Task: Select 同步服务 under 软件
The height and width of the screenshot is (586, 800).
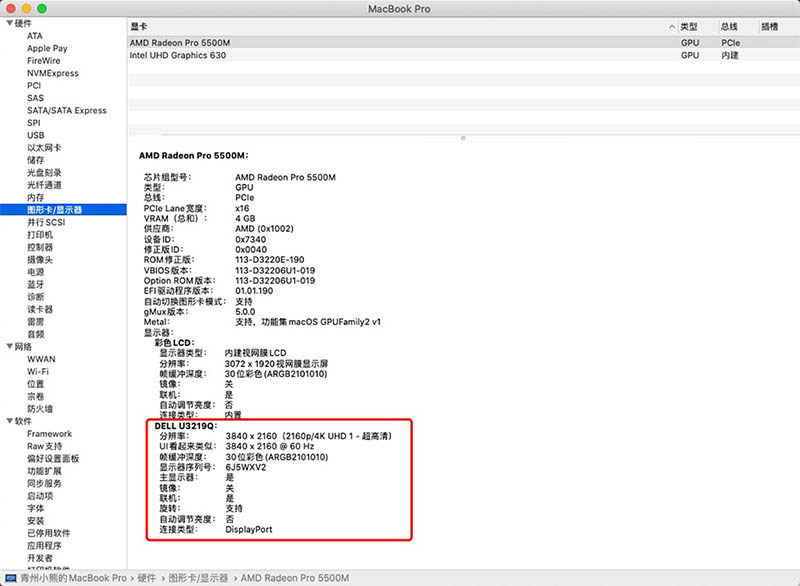Action: [44, 483]
